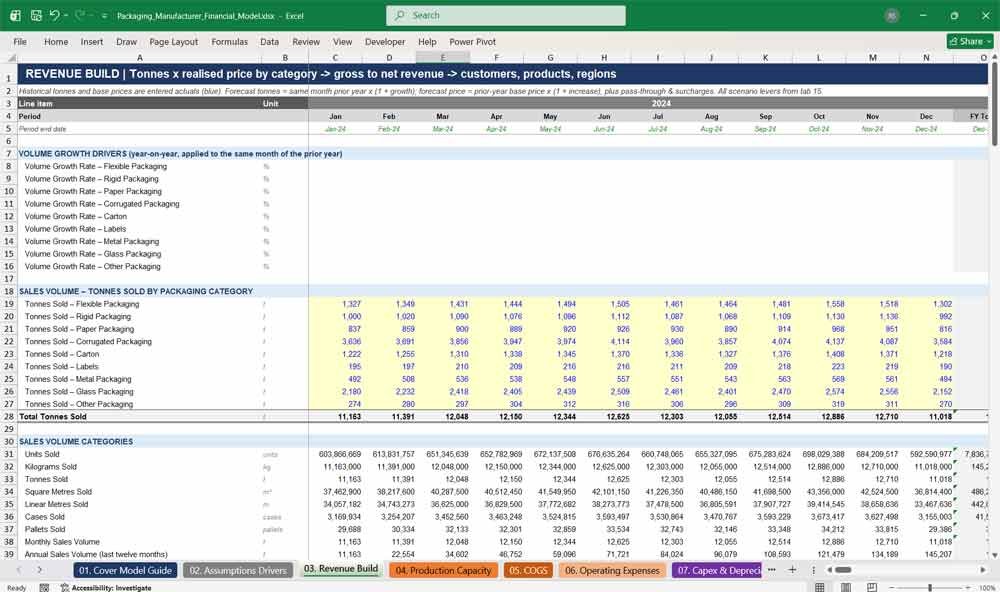
Task: Switch to 04. Production Capacity sheet
Action: click(x=443, y=570)
